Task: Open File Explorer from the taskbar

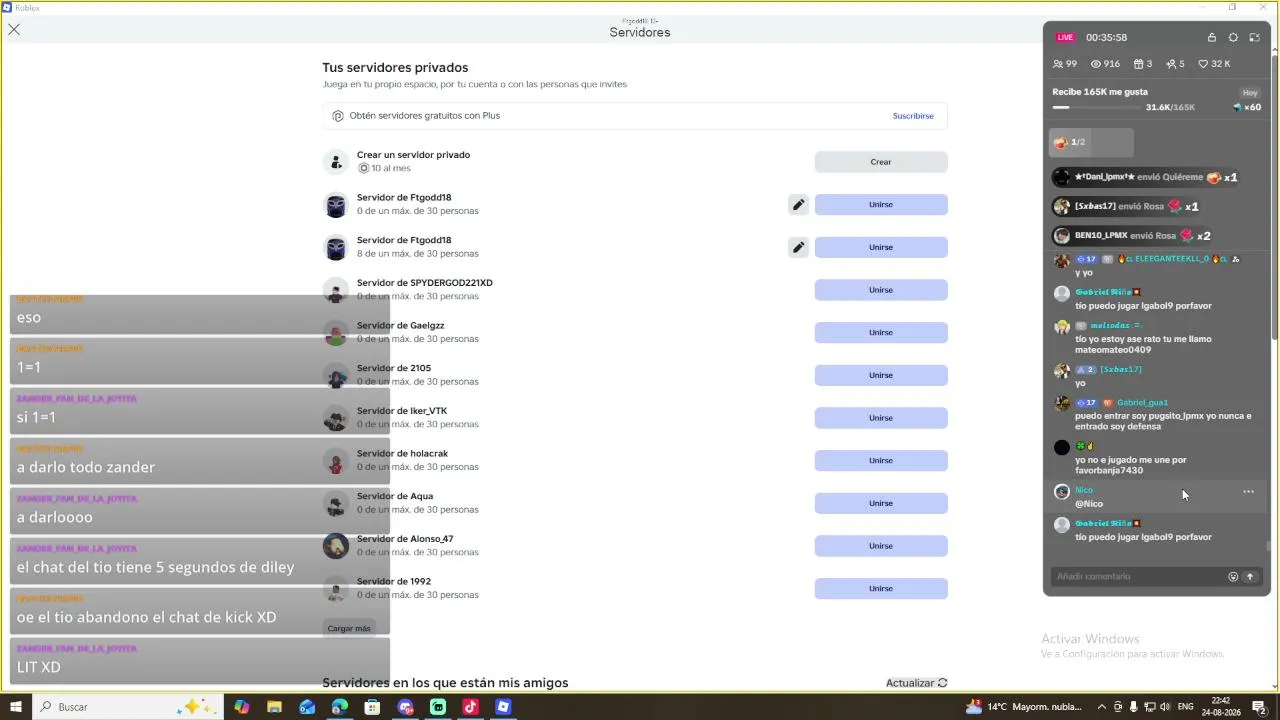Action: pyautogui.click(x=274, y=707)
